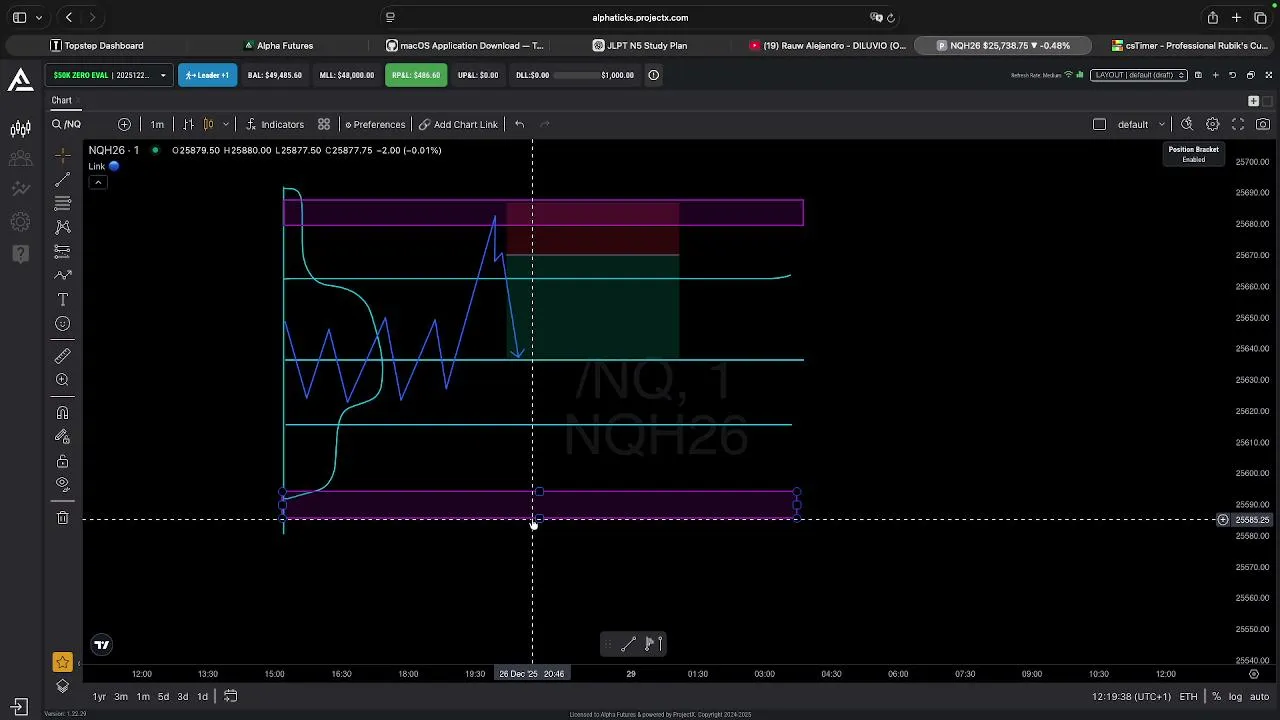The height and width of the screenshot is (720, 1280).
Task: Select the crosshair cursor tool
Action: 62,155
